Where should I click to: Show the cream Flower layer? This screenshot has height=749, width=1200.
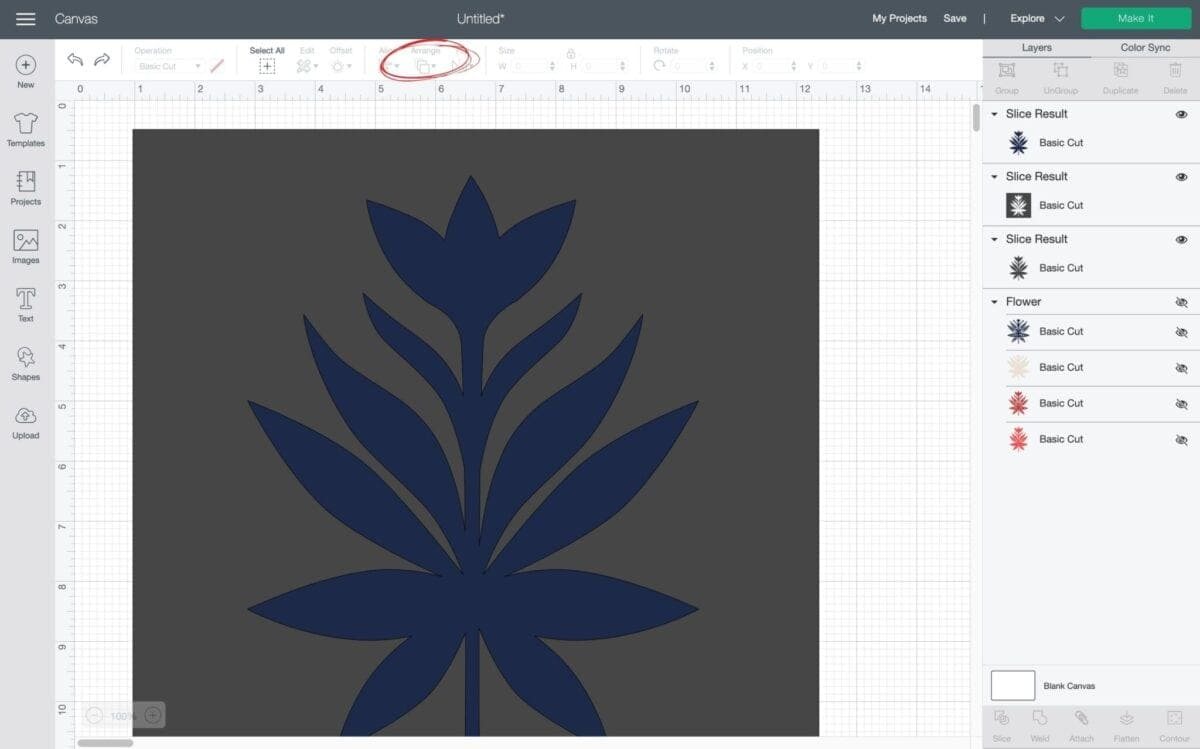pyautogui.click(x=1181, y=368)
